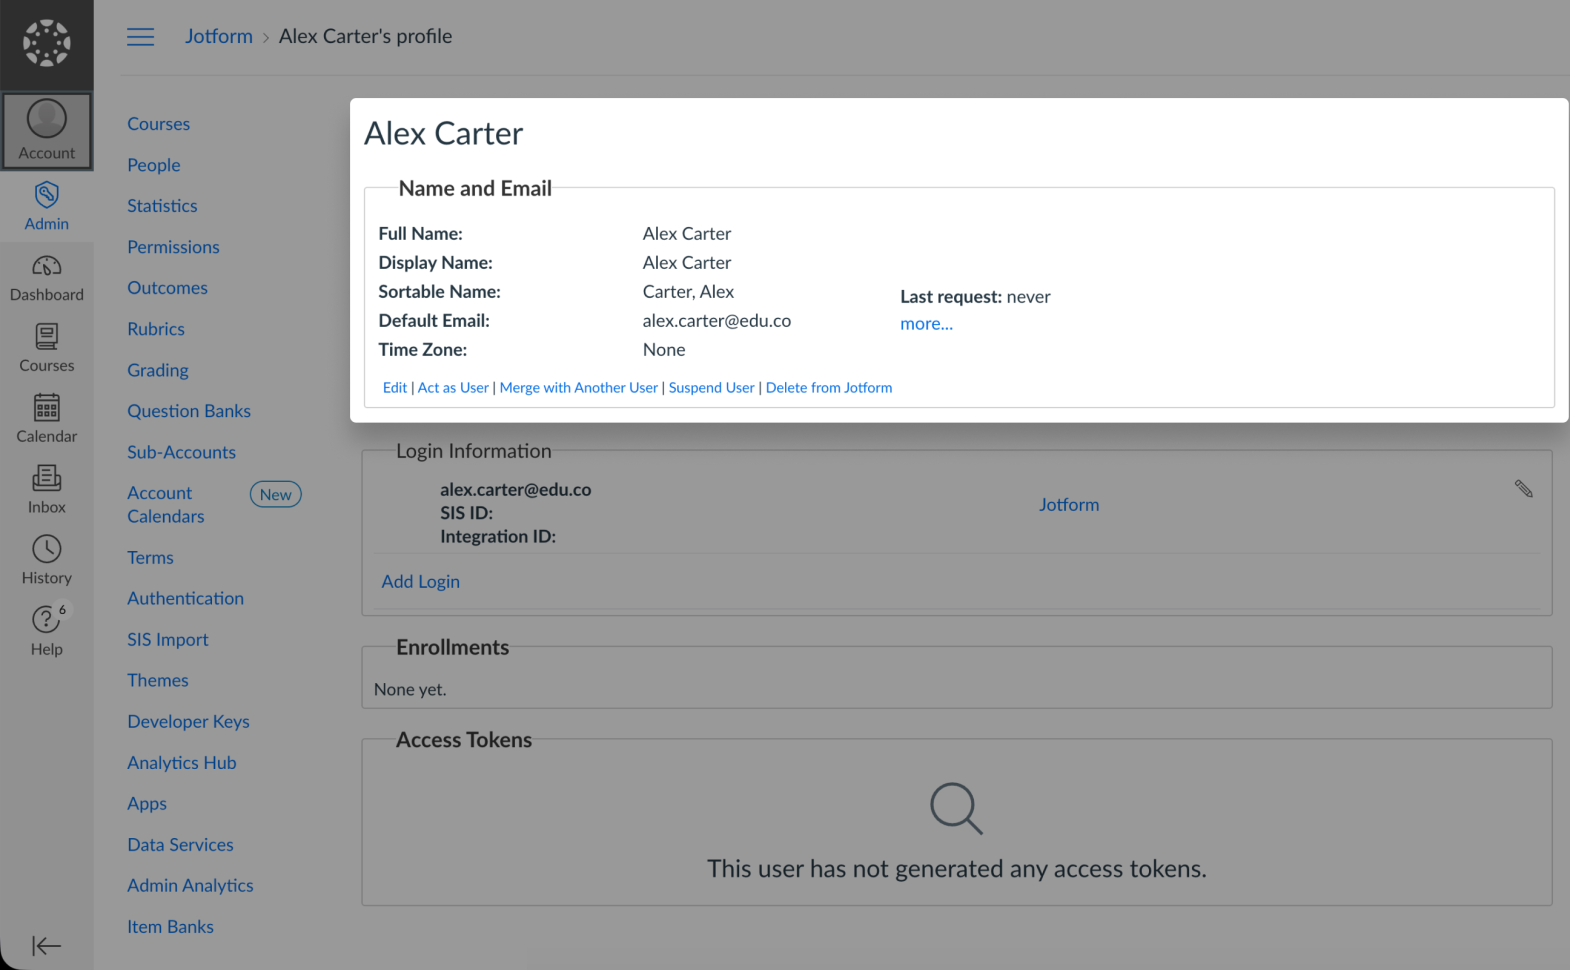
Task: Open Themes menu item
Action: point(158,680)
